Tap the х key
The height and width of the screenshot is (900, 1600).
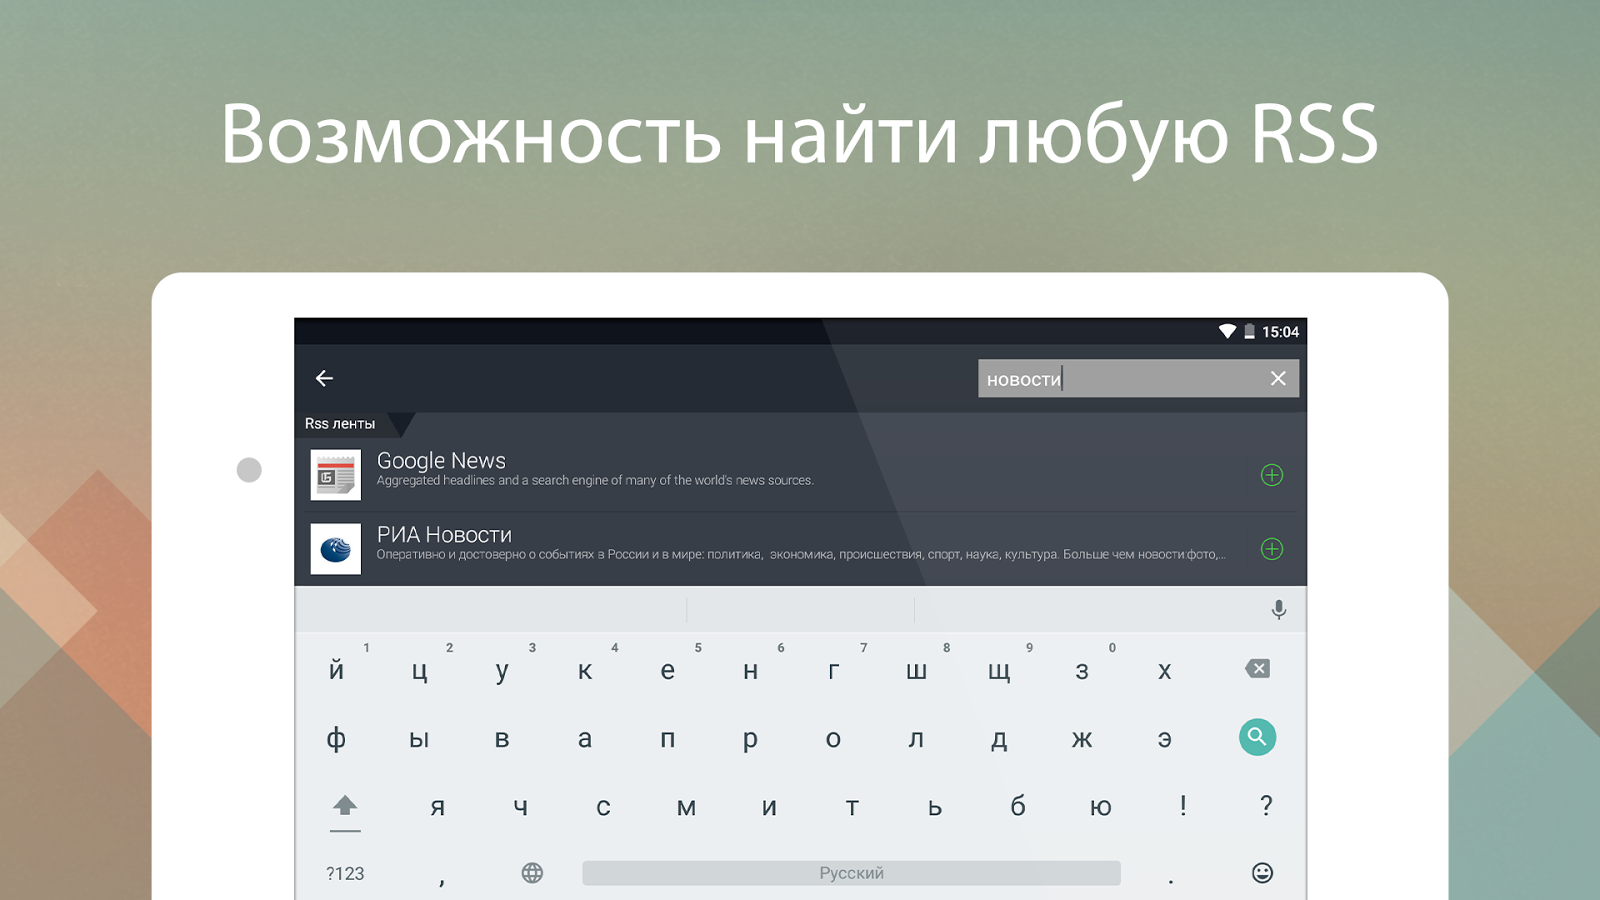click(1164, 671)
